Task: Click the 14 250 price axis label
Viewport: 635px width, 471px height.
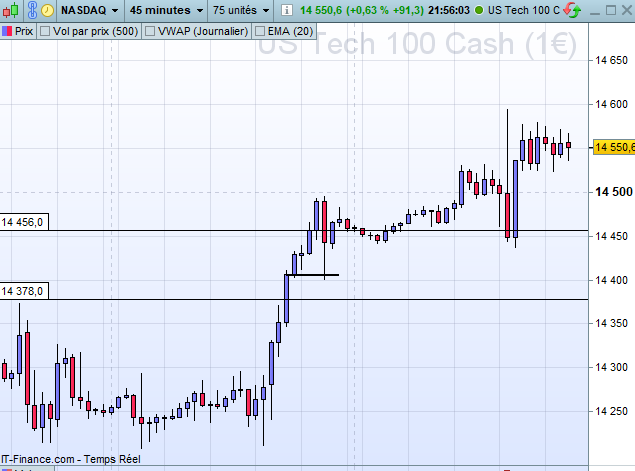Action: point(611,411)
